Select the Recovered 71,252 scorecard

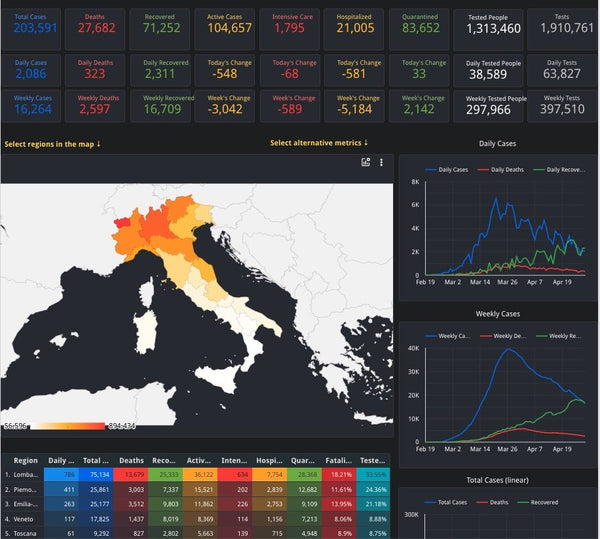(x=160, y=29)
